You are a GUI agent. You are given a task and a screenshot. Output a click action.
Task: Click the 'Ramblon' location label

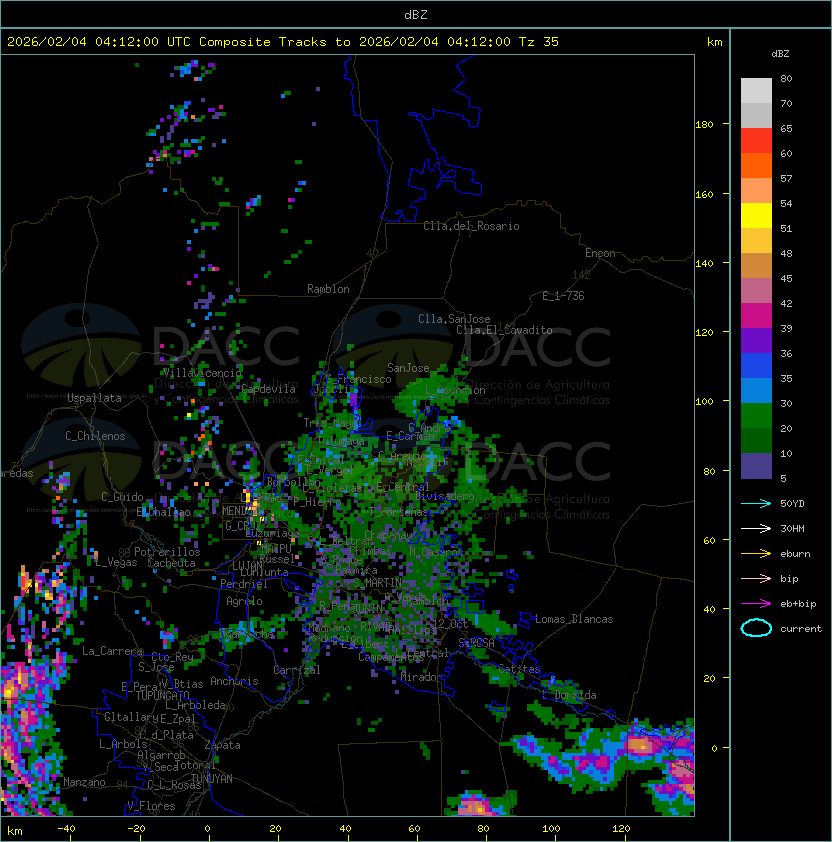click(x=328, y=289)
